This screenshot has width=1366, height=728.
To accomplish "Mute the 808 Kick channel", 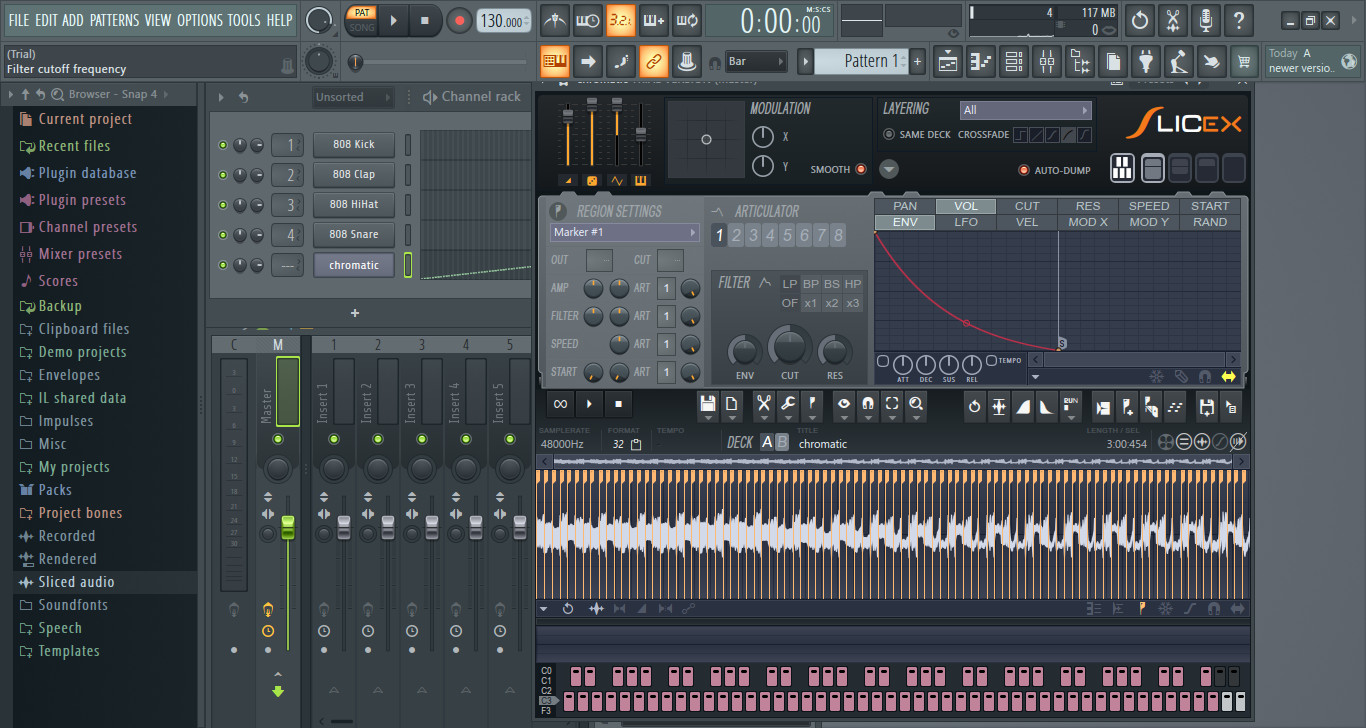I will coord(223,145).
